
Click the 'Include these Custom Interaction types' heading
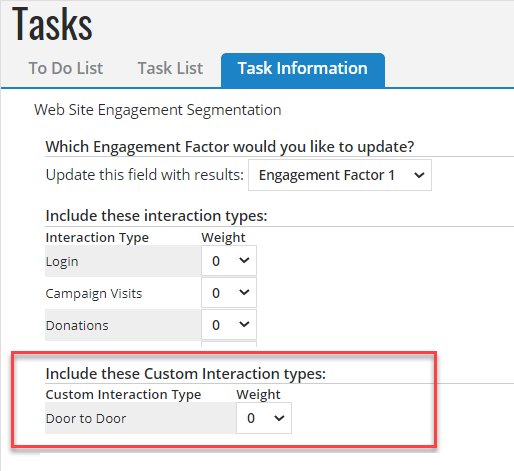coord(186,373)
